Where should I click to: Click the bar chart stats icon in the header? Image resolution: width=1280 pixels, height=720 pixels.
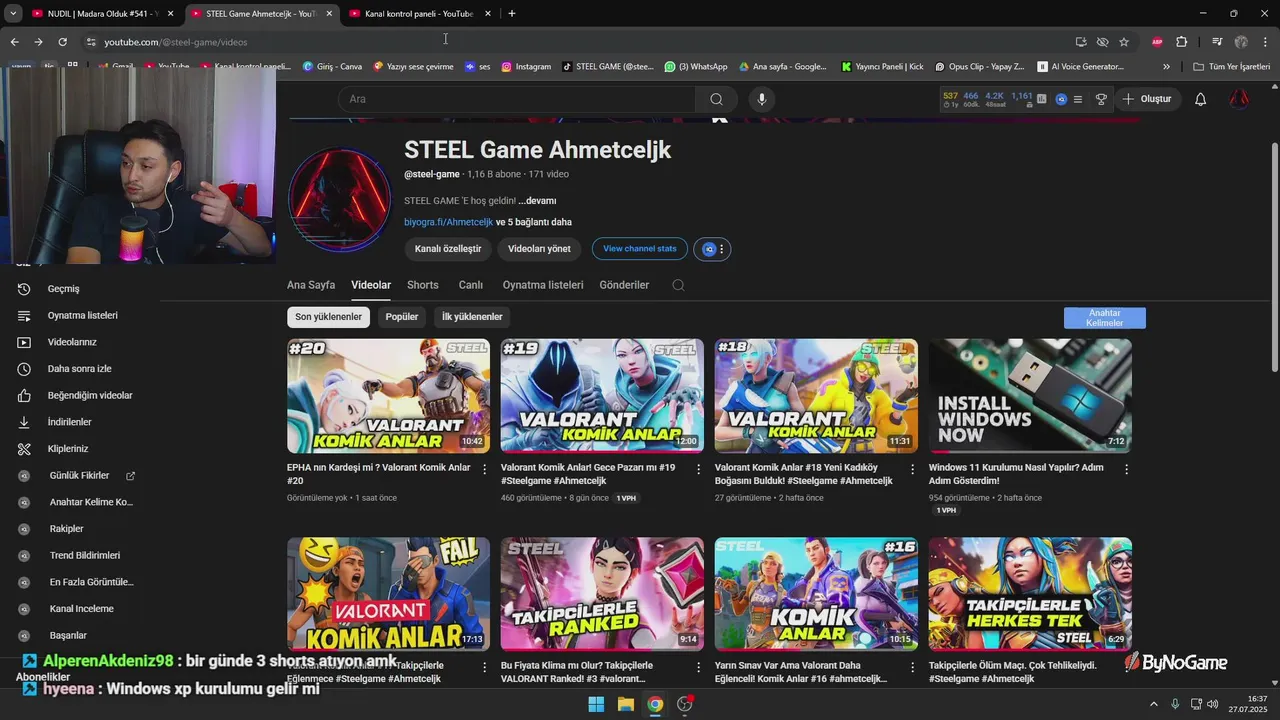(1042, 99)
